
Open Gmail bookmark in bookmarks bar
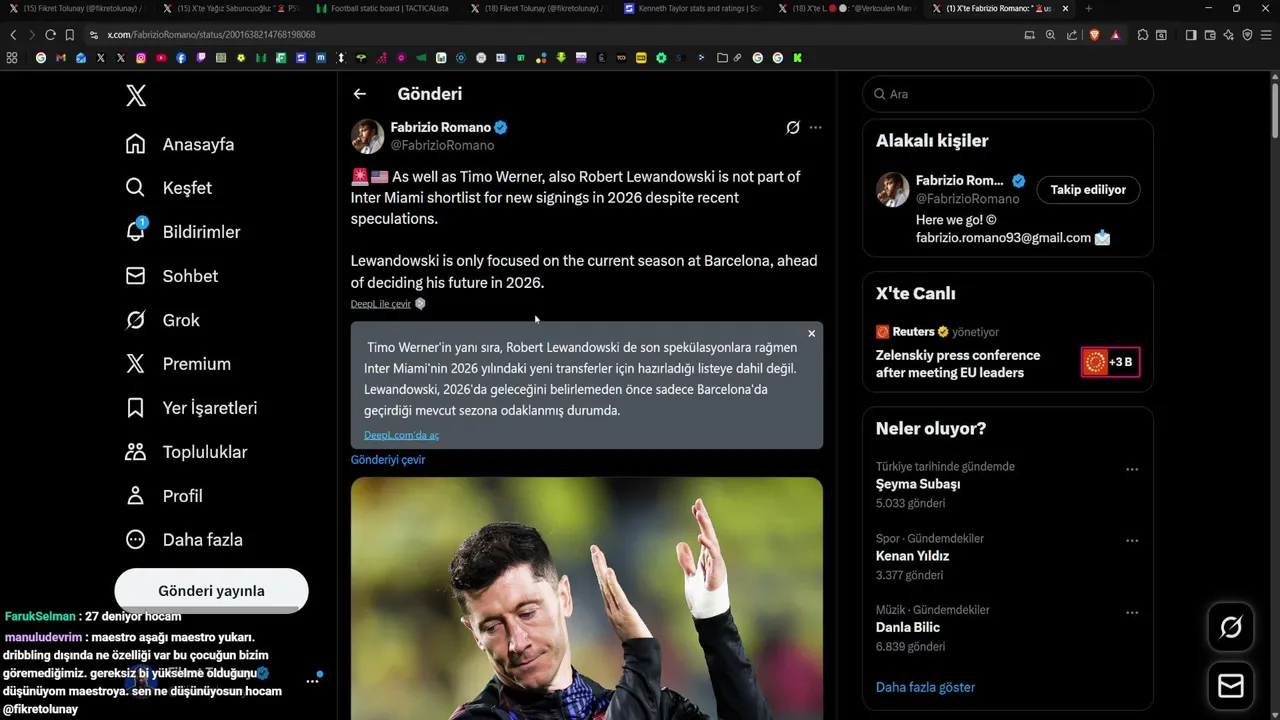(x=61, y=58)
